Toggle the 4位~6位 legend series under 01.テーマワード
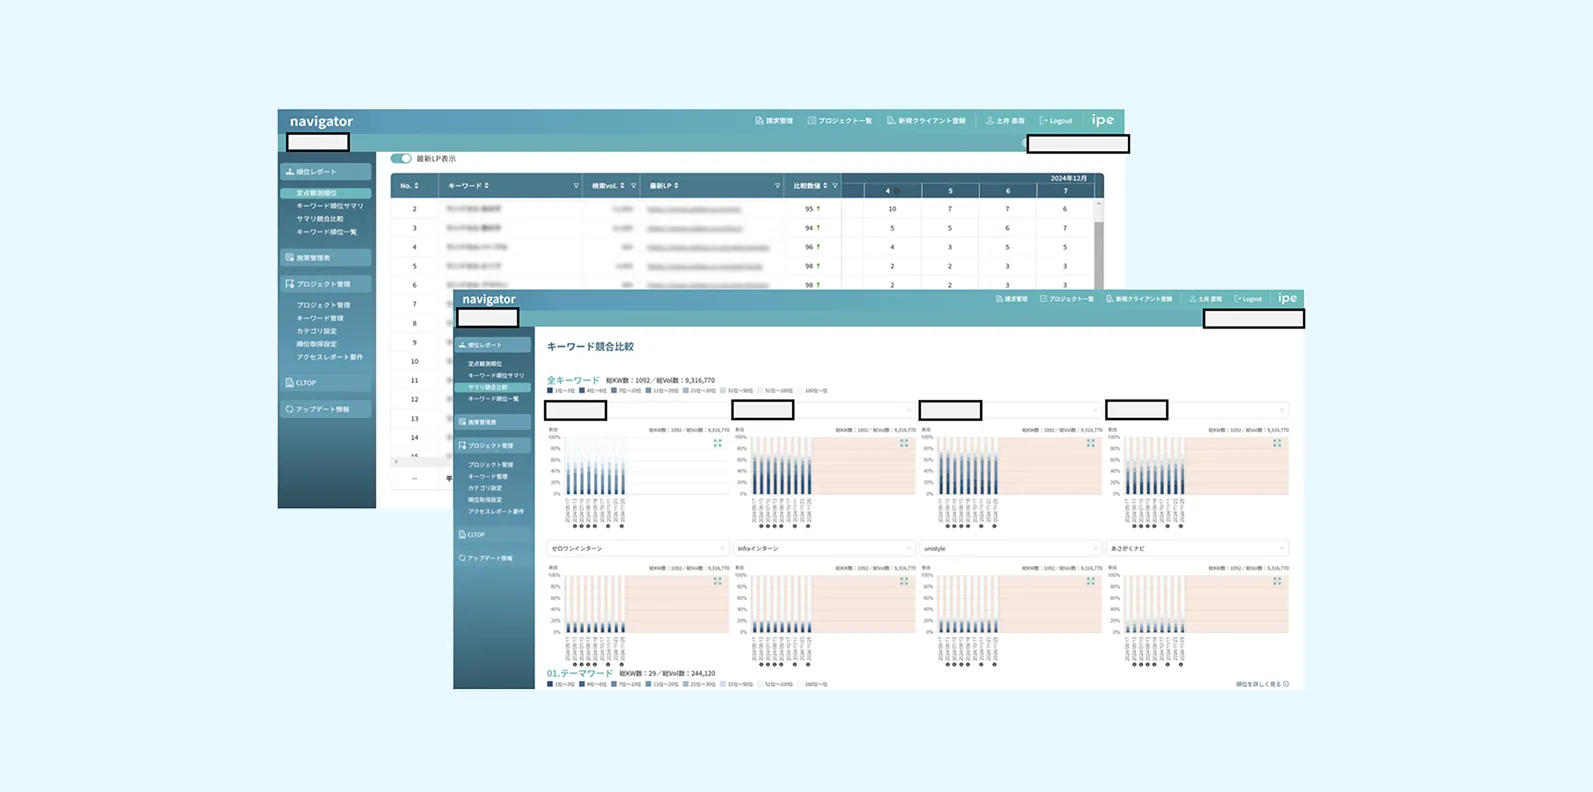1593x792 pixels. point(593,684)
